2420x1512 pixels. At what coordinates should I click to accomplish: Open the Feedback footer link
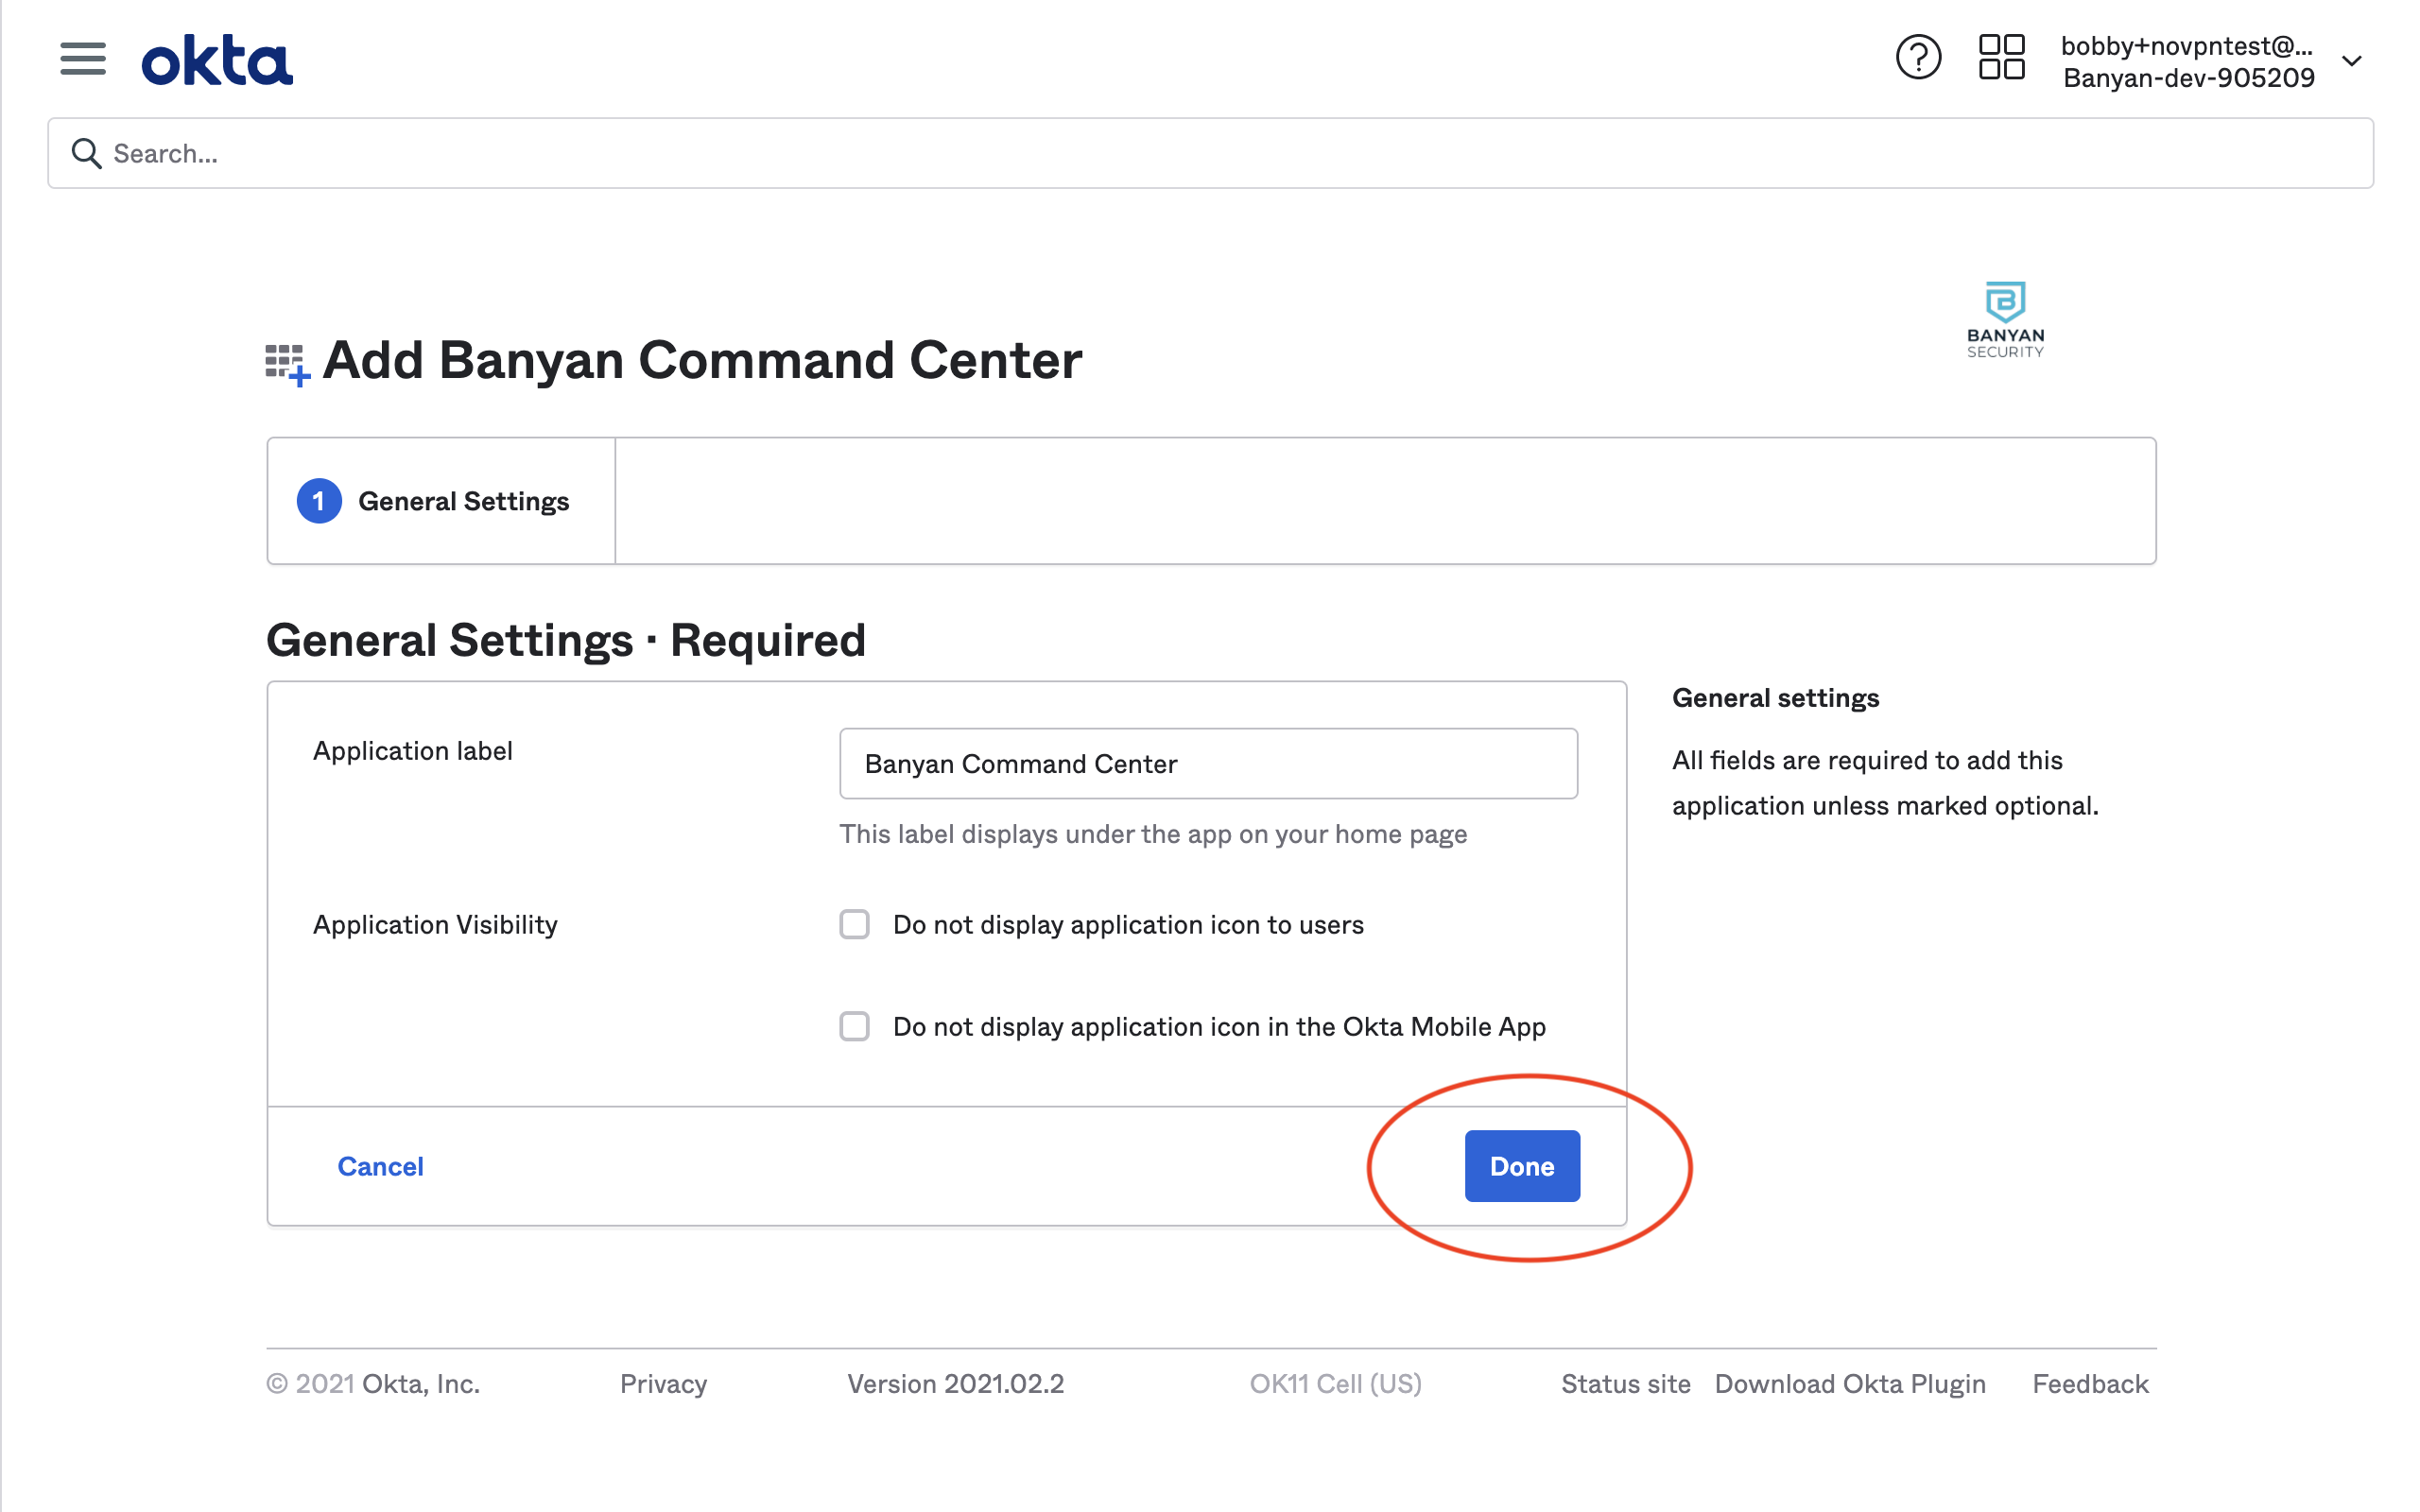2090,1384
